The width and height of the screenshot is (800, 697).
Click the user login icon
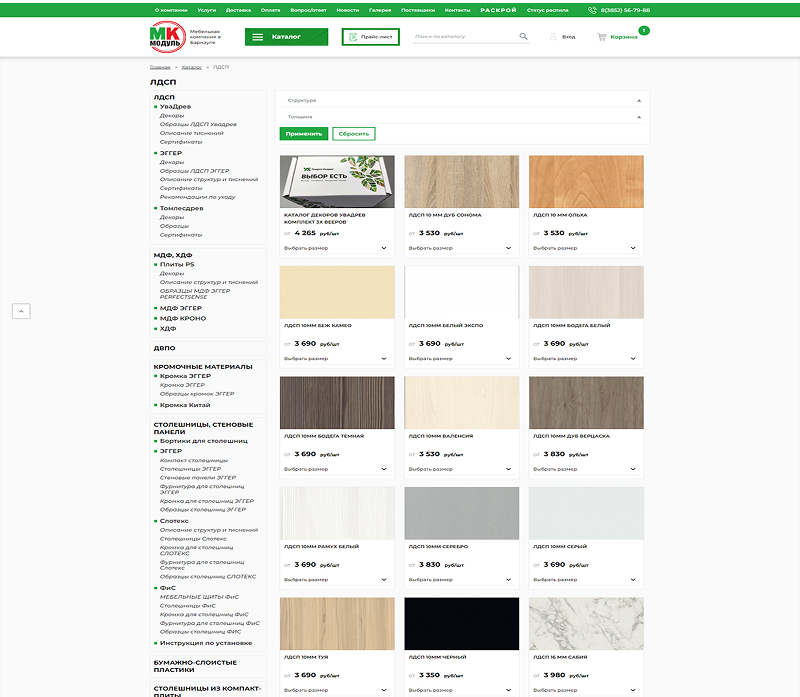tap(553, 37)
